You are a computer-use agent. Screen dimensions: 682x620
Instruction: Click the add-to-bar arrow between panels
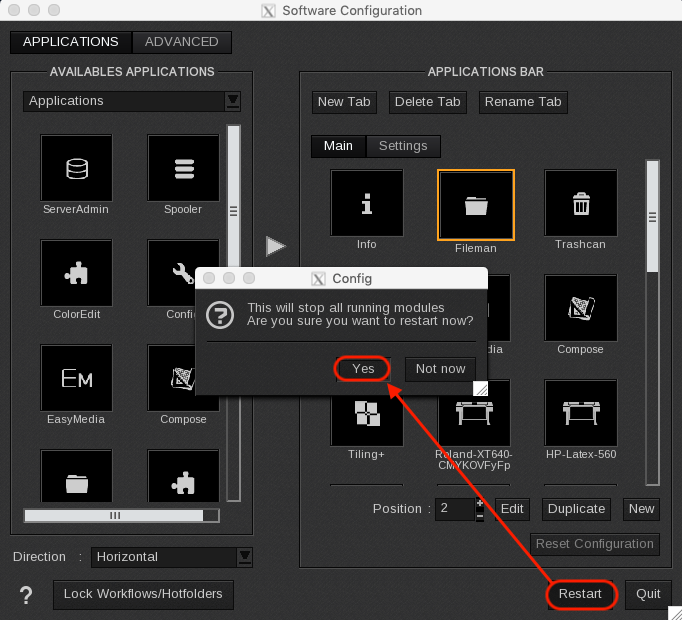tap(276, 246)
